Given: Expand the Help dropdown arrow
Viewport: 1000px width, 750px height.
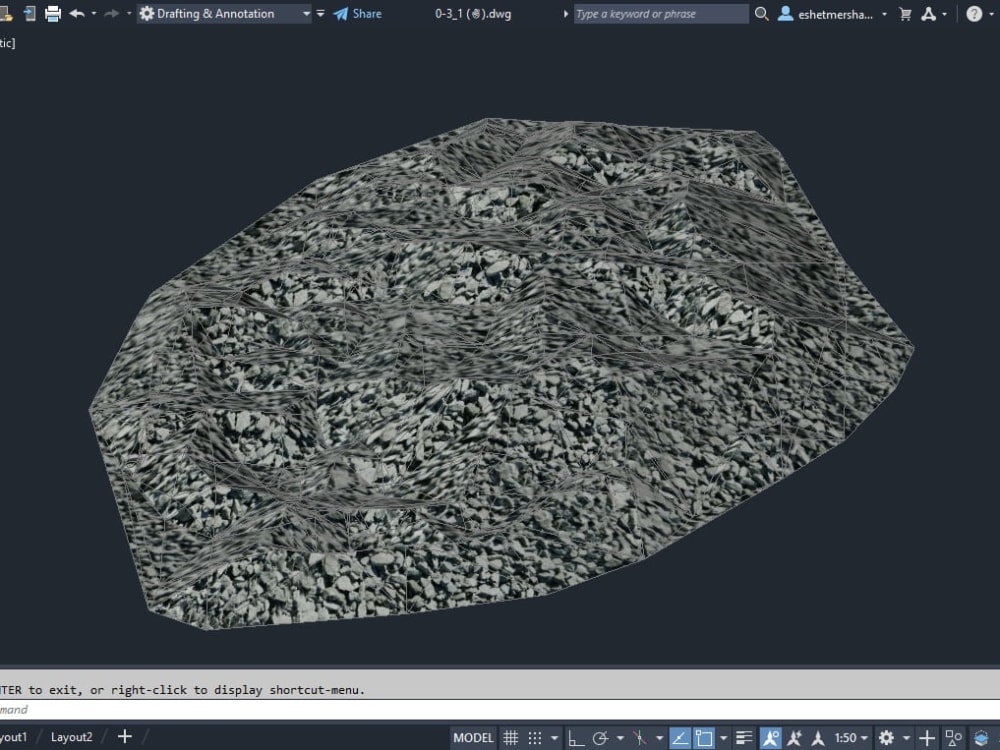Looking at the screenshot, I should coord(991,13).
